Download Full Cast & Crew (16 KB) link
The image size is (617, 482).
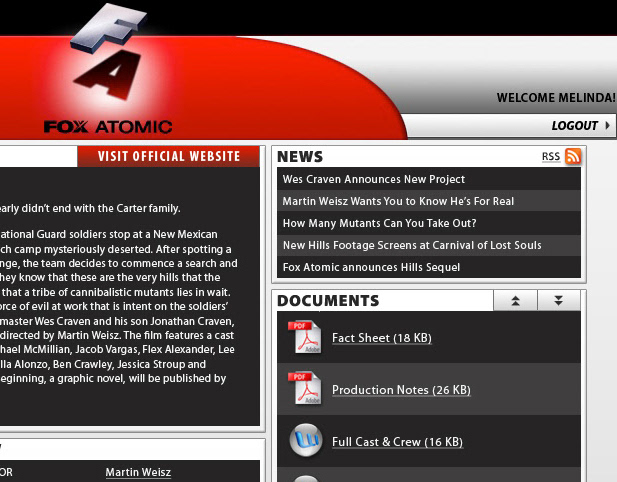click(397, 442)
